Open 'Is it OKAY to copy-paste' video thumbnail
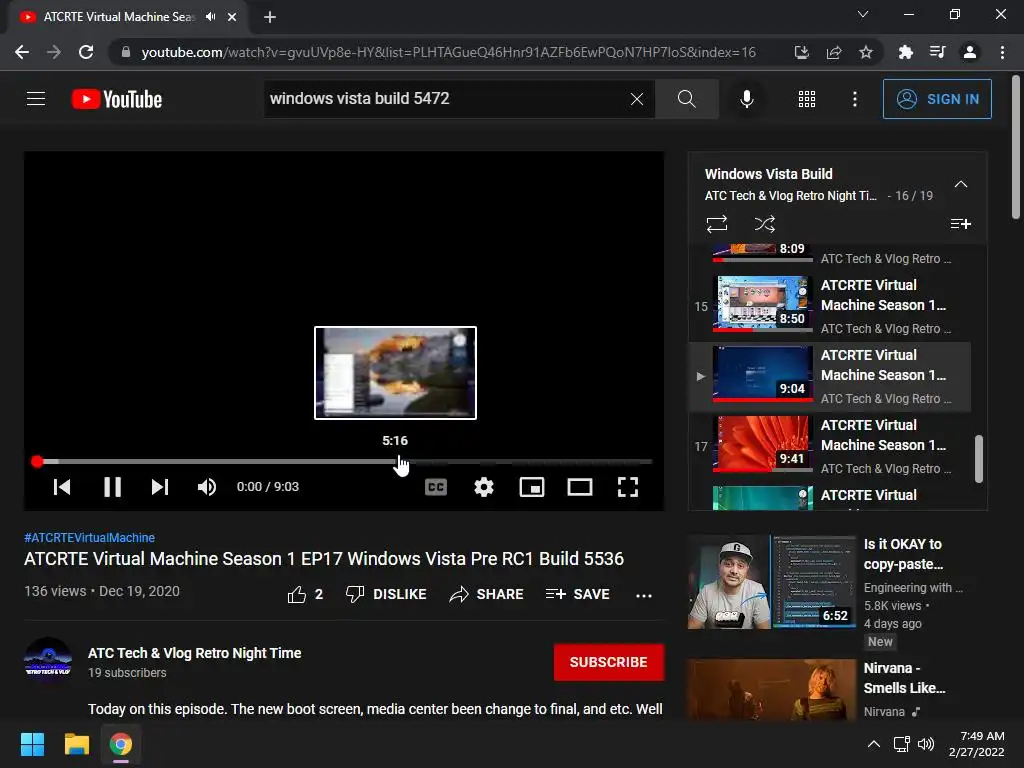The width and height of the screenshot is (1024, 768). pos(771,582)
